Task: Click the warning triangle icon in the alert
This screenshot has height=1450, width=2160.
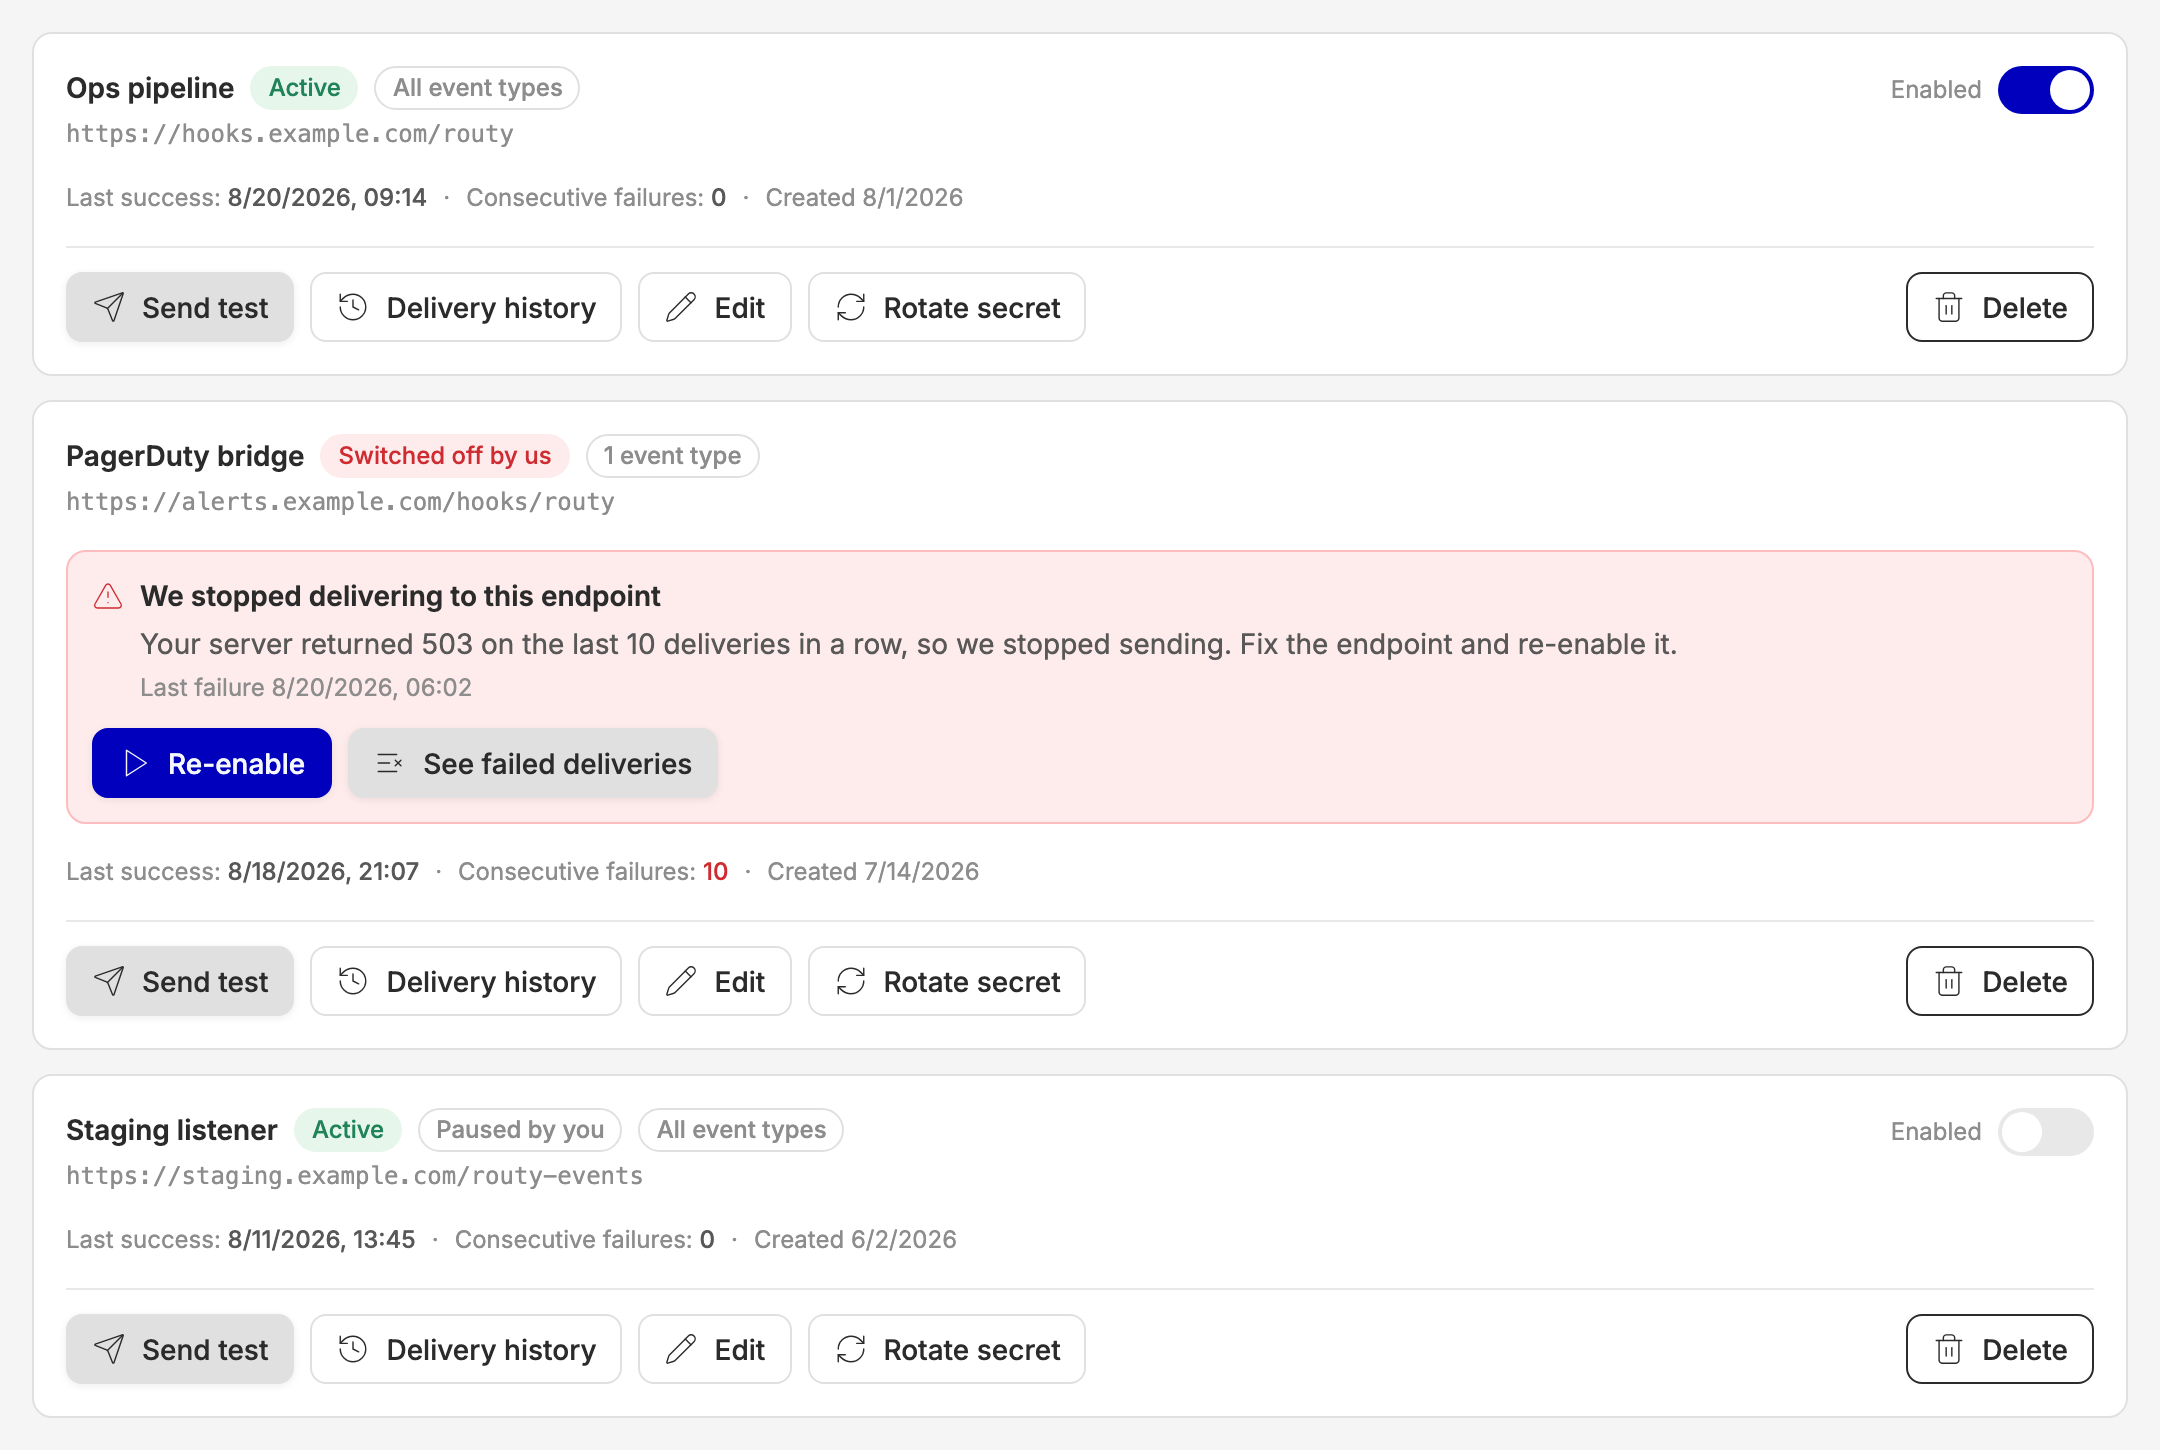Action: coord(108,597)
